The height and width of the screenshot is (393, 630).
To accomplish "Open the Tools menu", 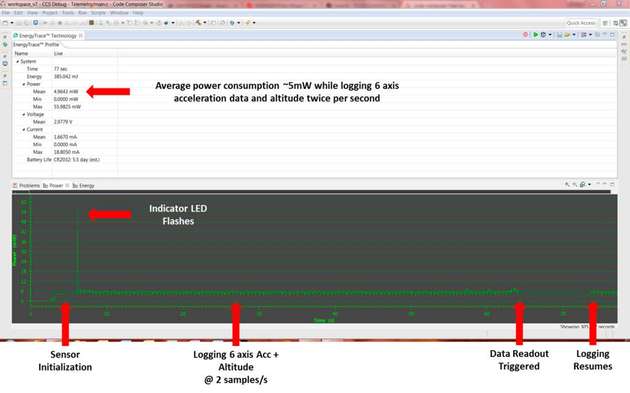I will (x=68, y=13).
